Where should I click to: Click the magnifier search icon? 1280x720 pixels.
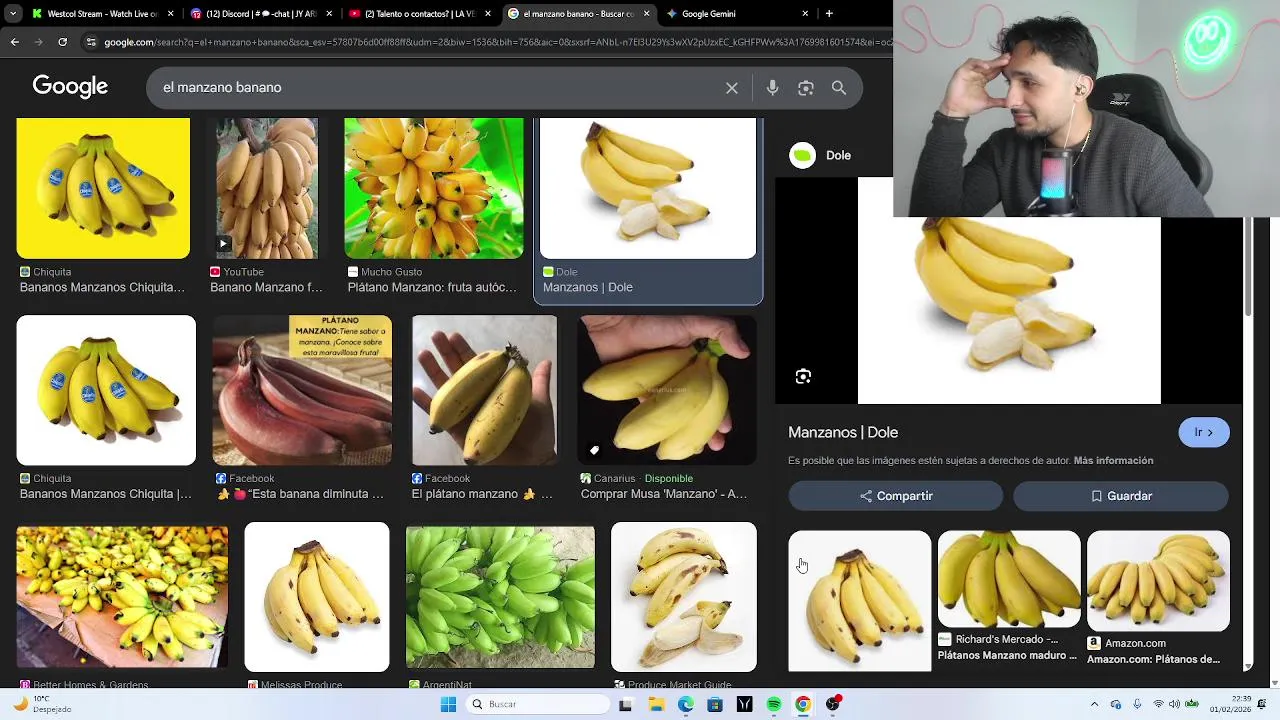click(x=839, y=88)
